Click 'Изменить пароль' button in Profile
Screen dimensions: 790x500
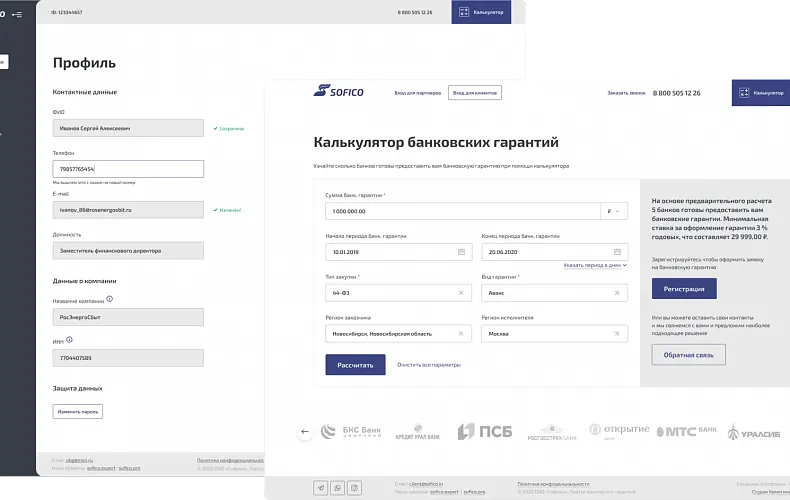(78, 411)
